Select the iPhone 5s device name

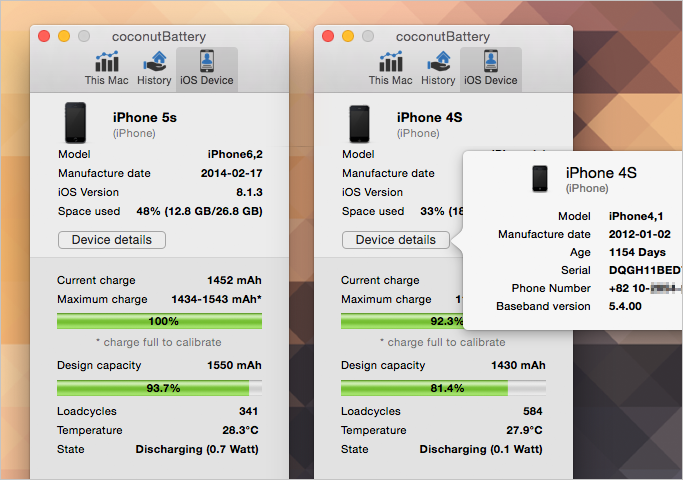[x=145, y=118]
